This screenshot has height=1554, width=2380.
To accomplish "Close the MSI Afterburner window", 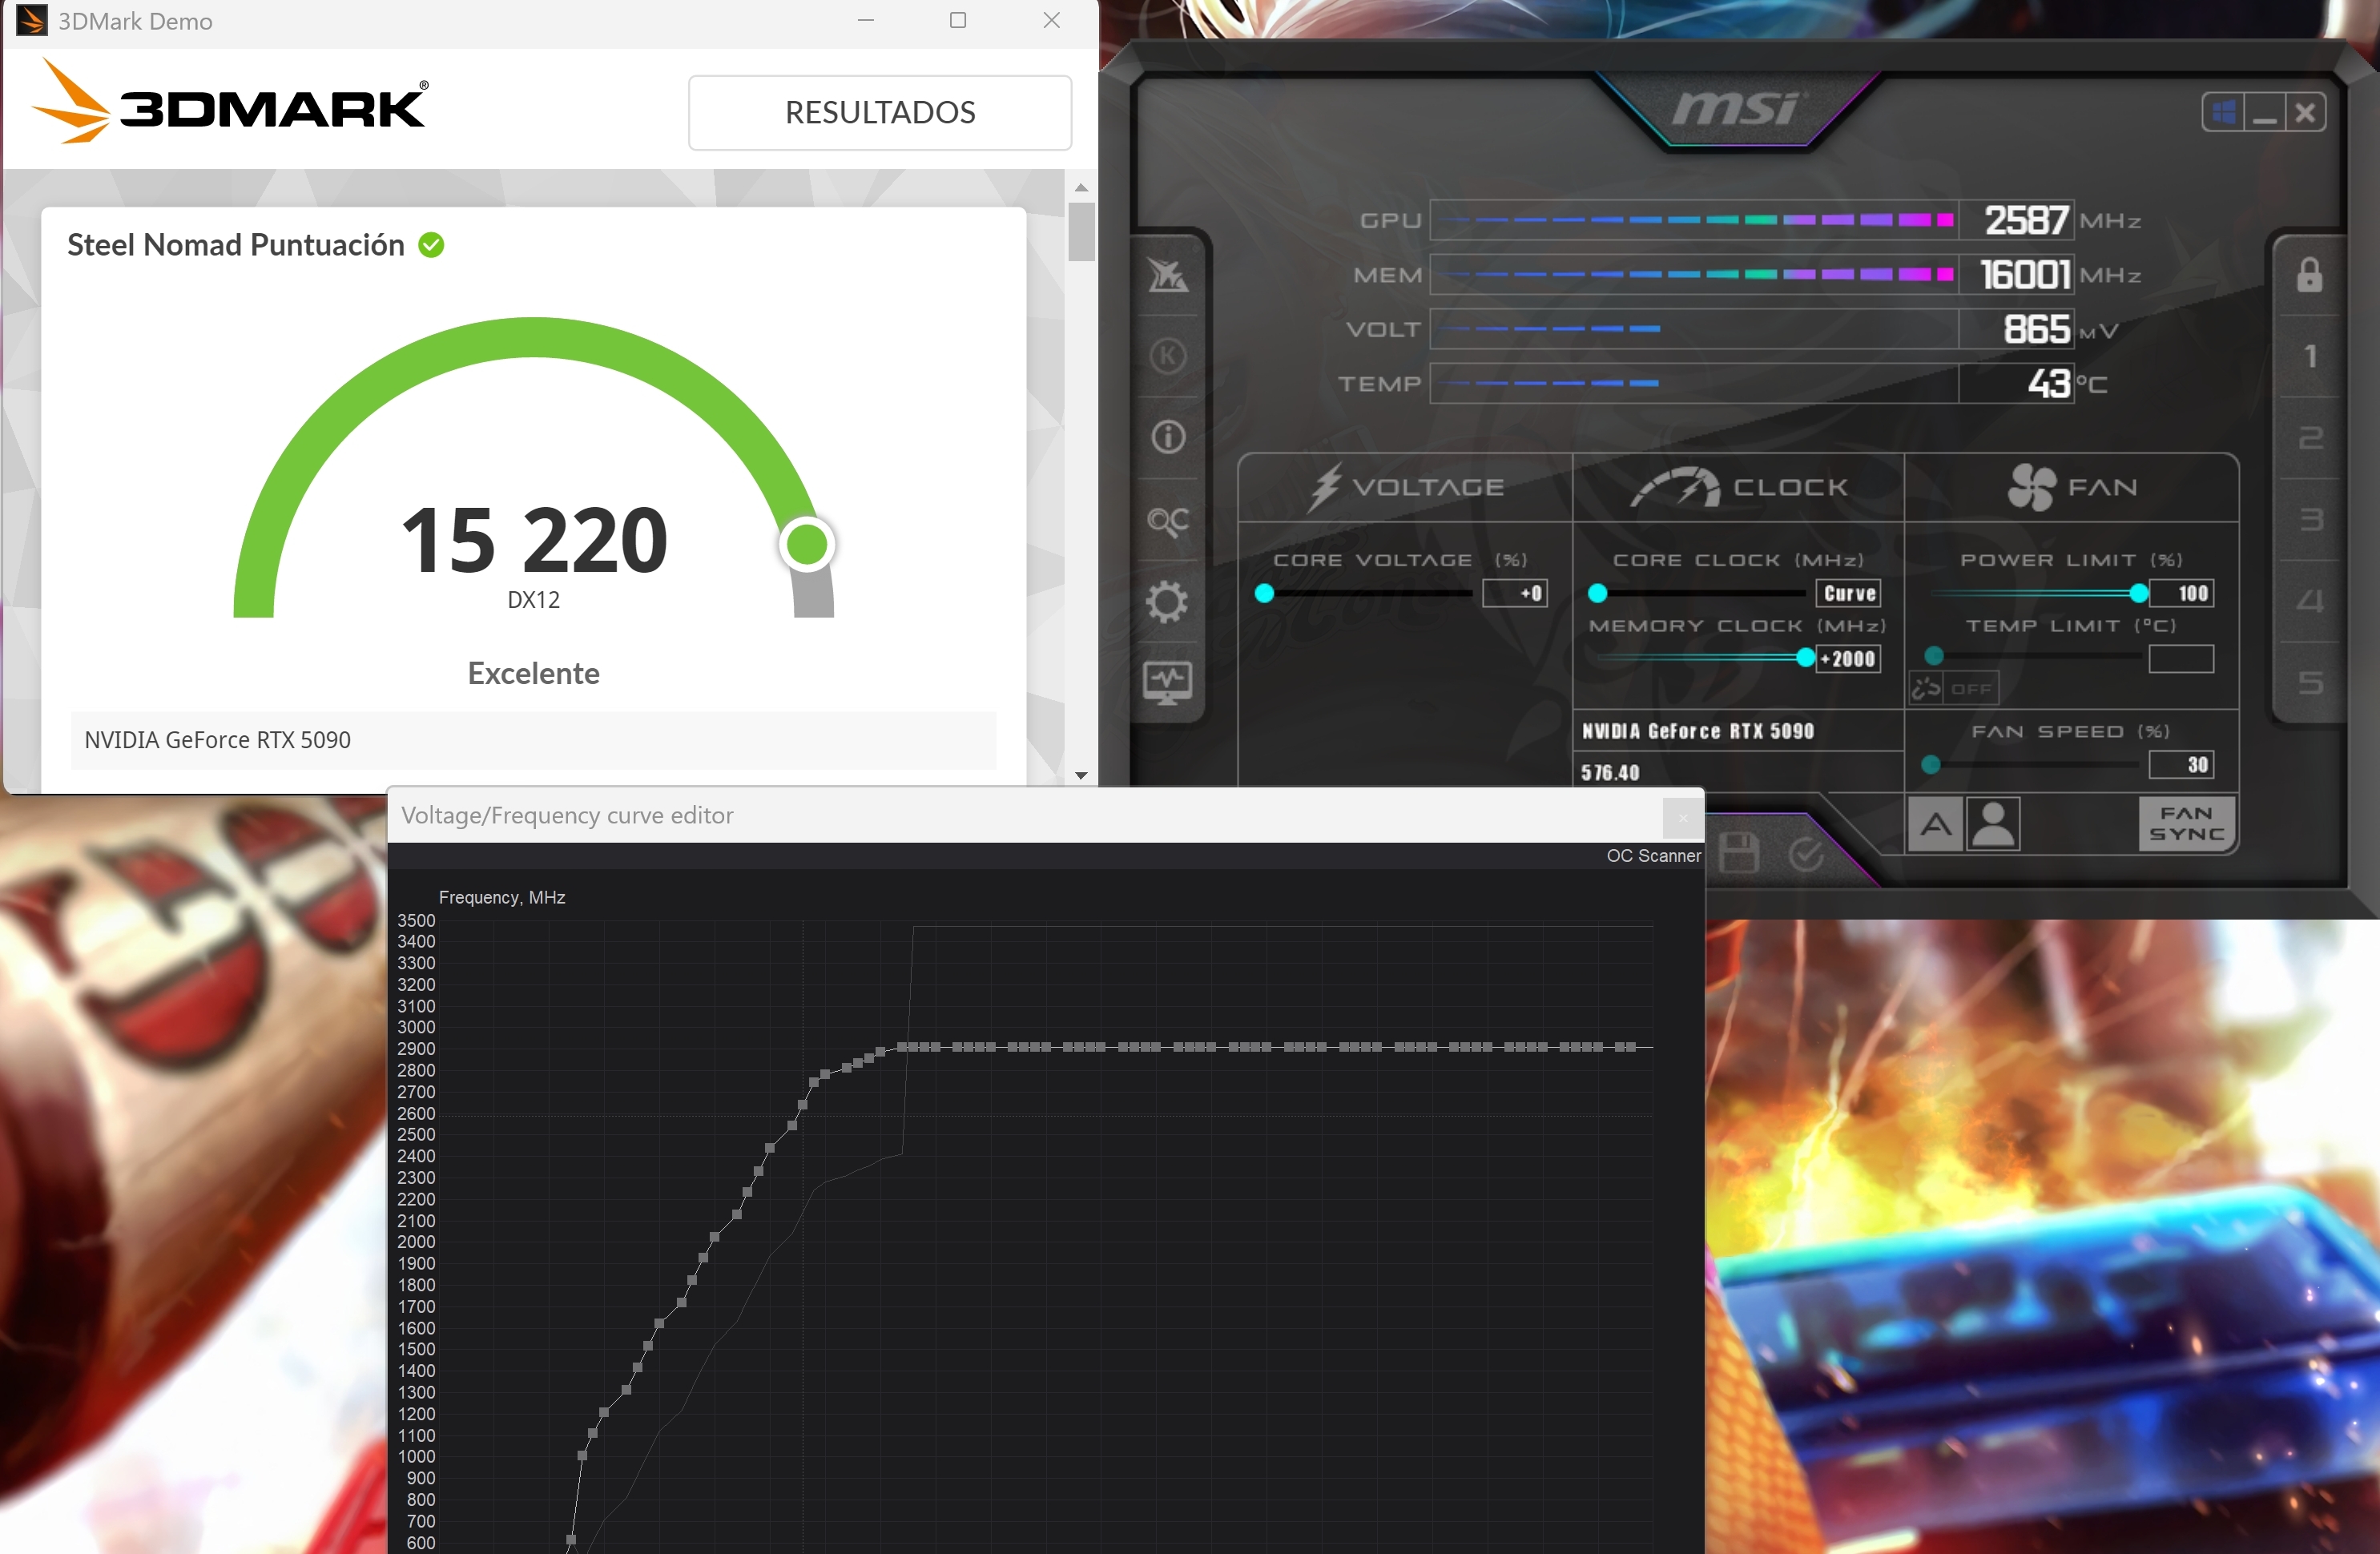I will 2305,112.
